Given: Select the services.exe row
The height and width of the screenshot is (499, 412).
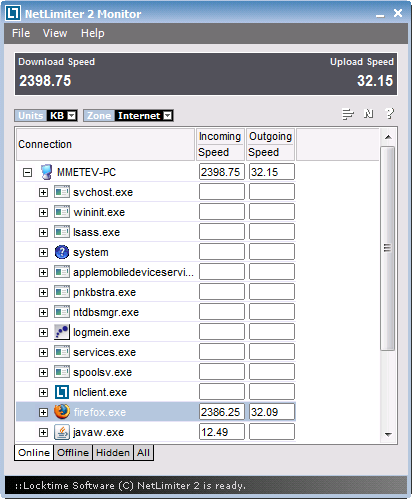Looking at the screenshot, I should (x=156, y=352).
